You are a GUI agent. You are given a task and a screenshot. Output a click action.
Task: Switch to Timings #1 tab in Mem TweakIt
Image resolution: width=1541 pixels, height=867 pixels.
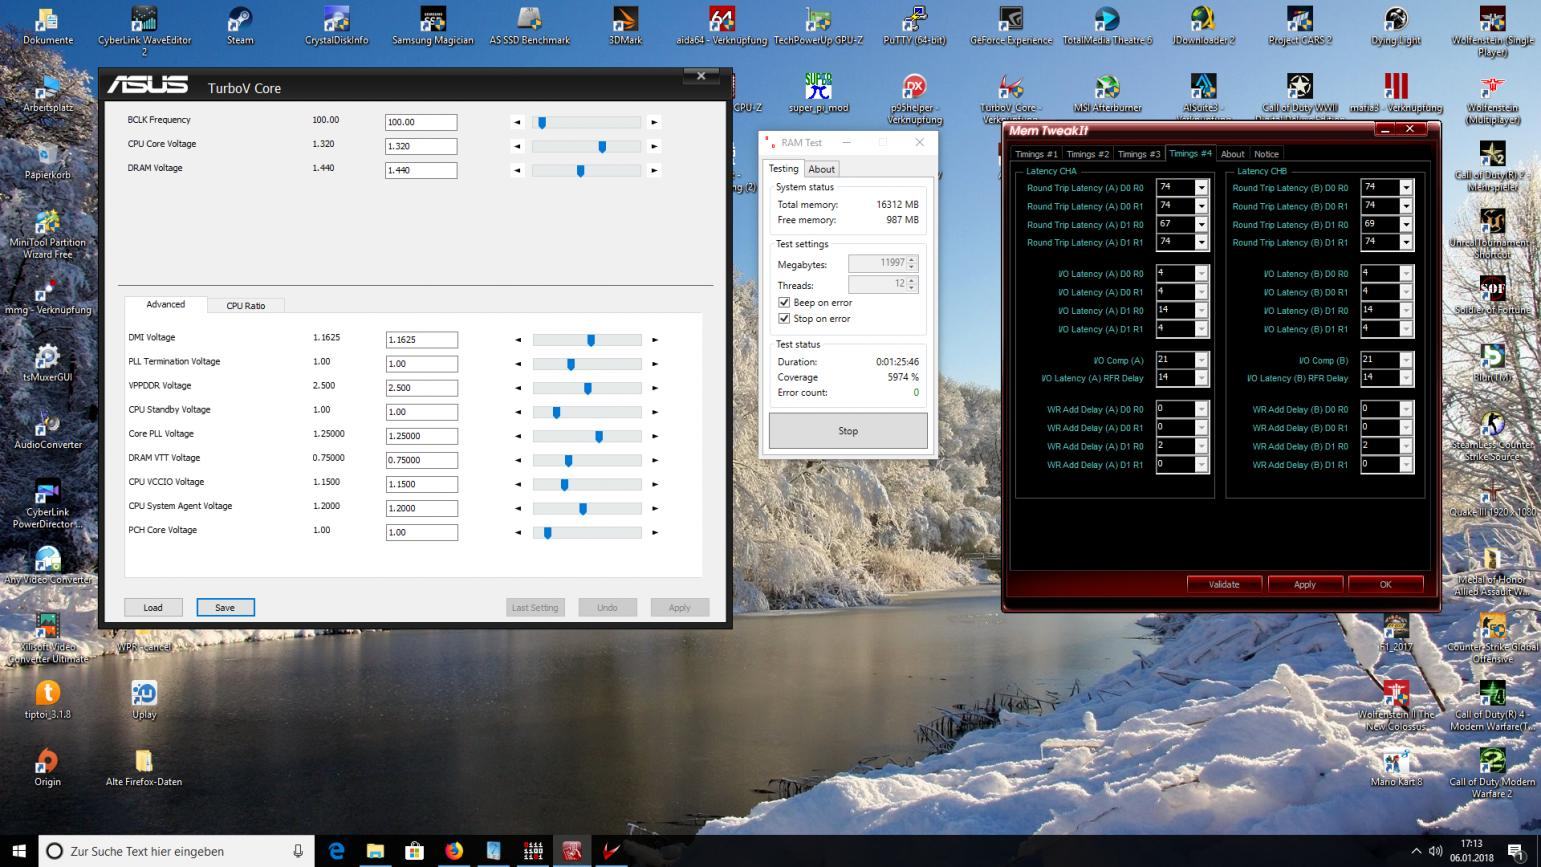click(1035, 154)
